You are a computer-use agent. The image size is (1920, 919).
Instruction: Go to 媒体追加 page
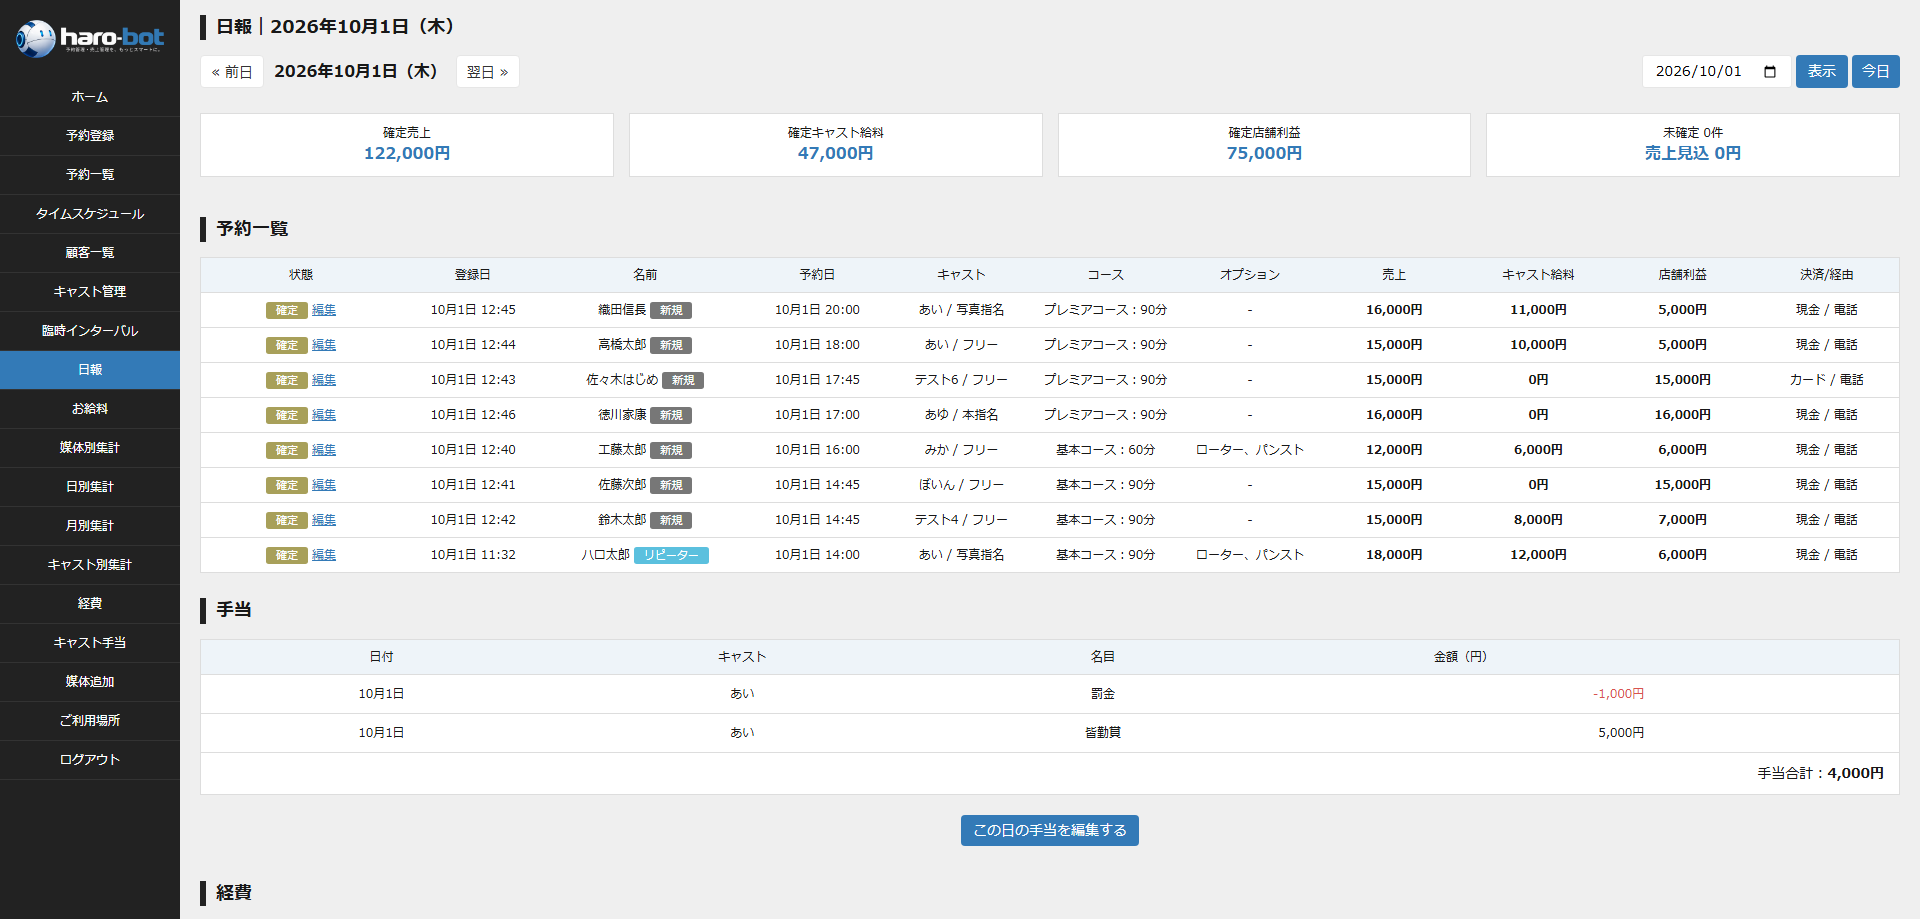tap(90, 682)
